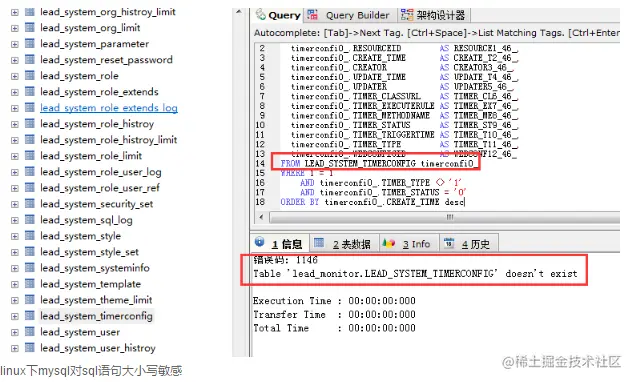Expand lead_system_timerconfig table node

click(15, 317)
